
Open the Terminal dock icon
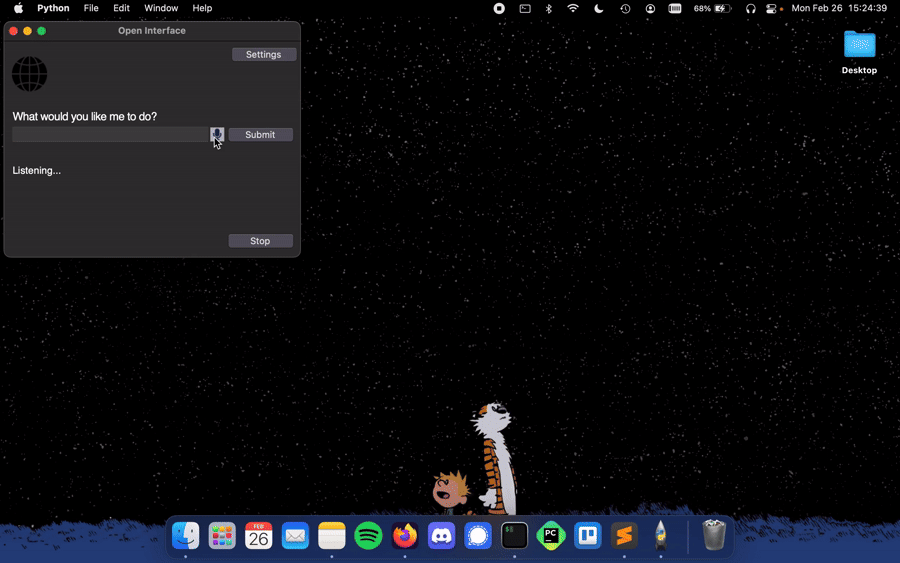[514, 535]
